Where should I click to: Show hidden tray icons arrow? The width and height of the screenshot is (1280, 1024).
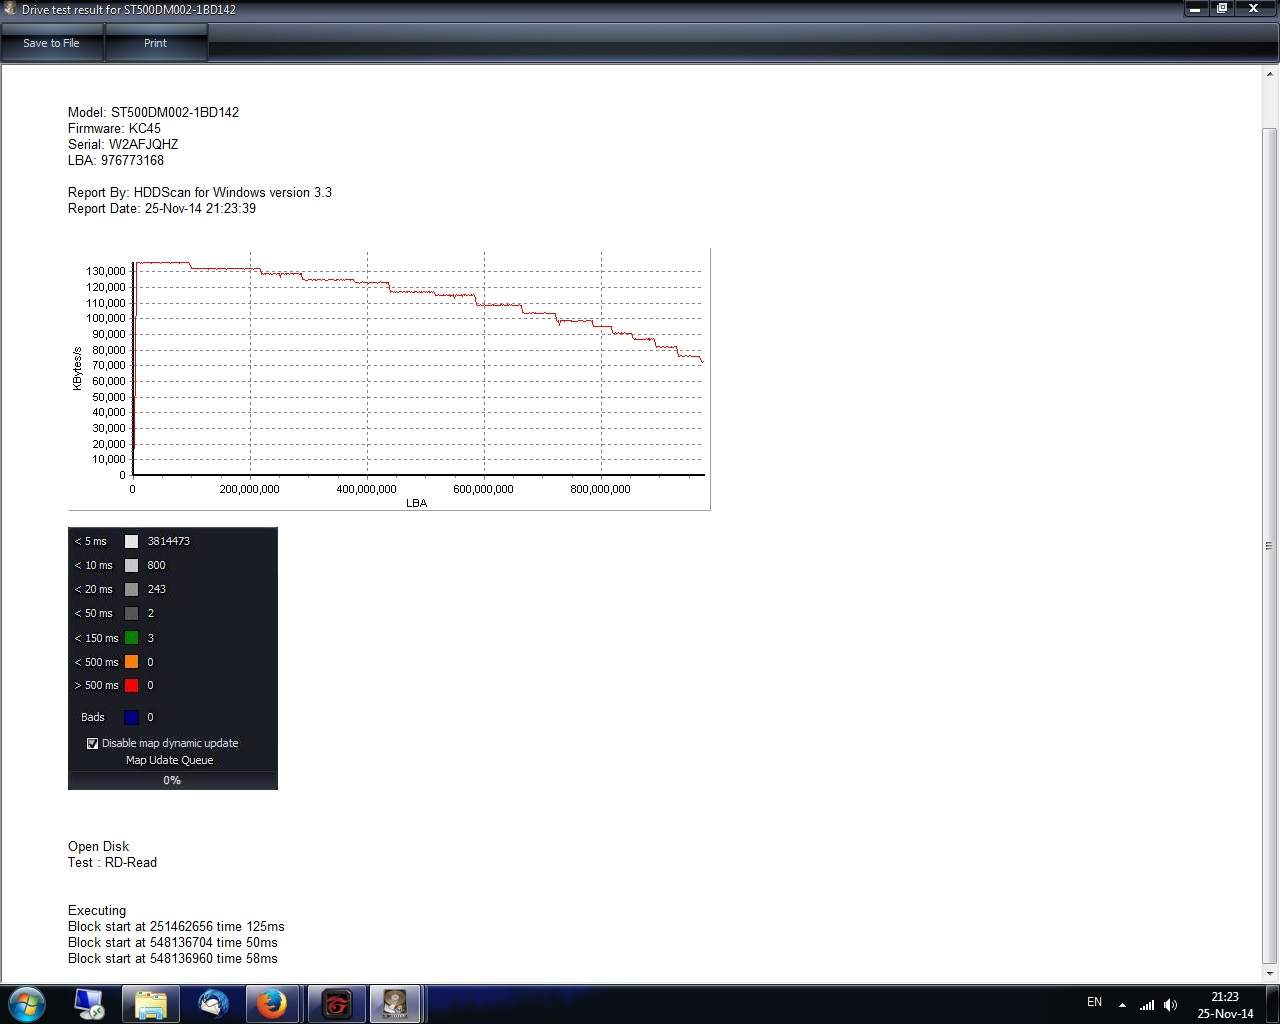[x=1122, y=1005]
